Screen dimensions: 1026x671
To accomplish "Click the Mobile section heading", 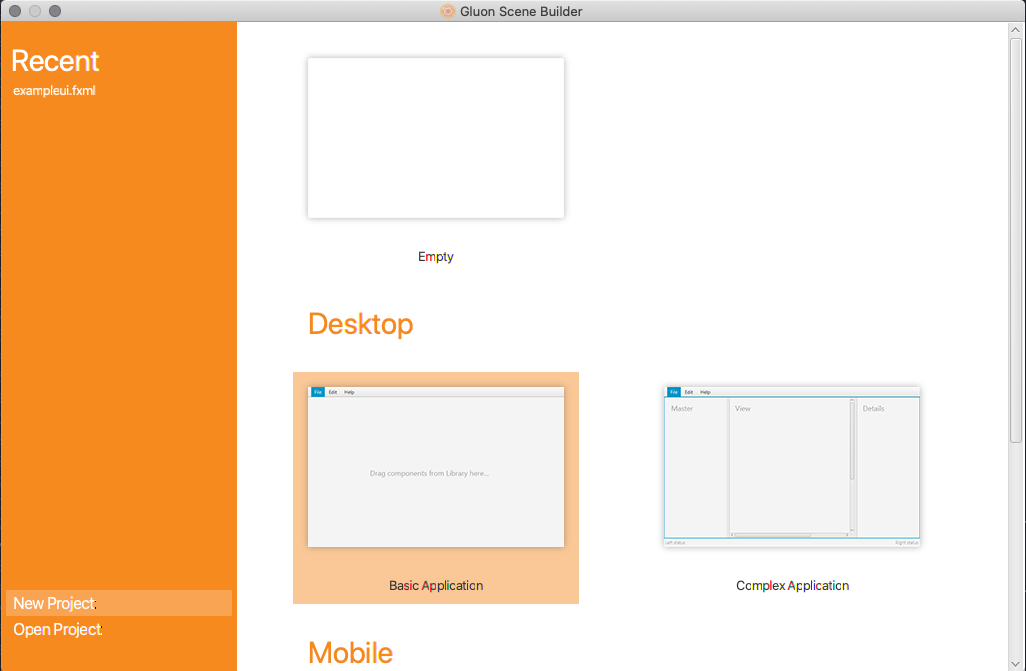I will tap(351, 653).
